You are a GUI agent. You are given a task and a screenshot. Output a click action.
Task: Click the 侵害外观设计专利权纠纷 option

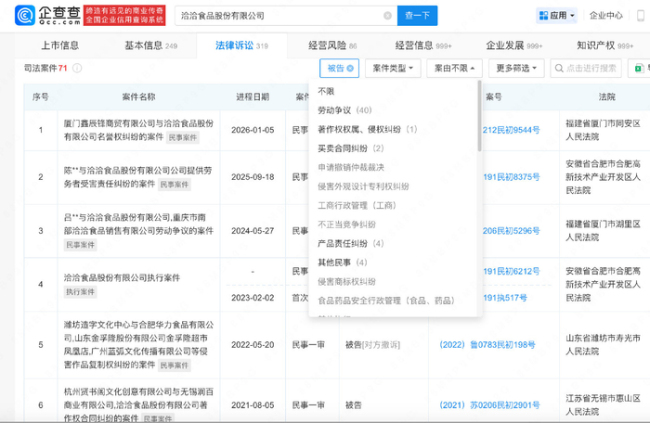point(363,187)
